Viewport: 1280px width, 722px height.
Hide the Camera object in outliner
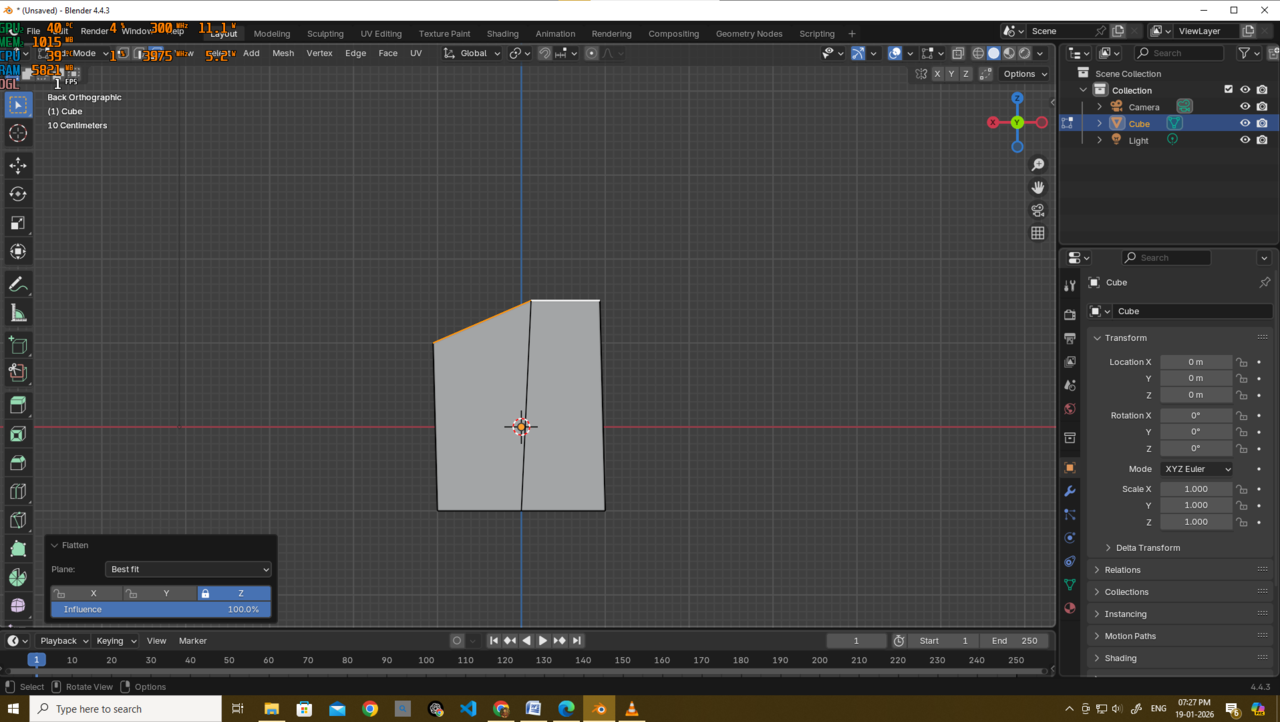(1245, 107)
